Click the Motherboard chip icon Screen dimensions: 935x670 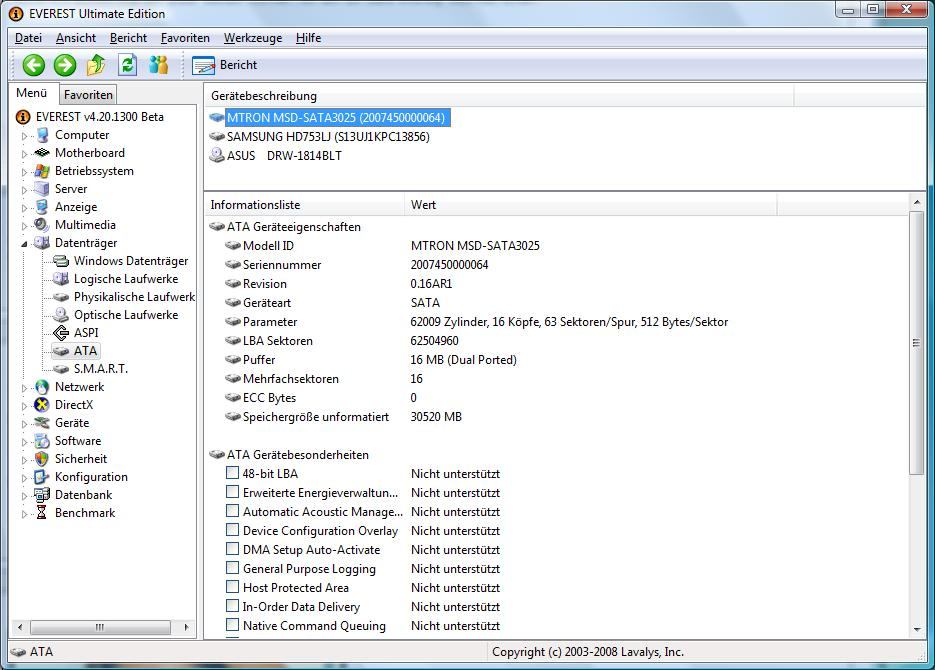[x=42, y=153]
